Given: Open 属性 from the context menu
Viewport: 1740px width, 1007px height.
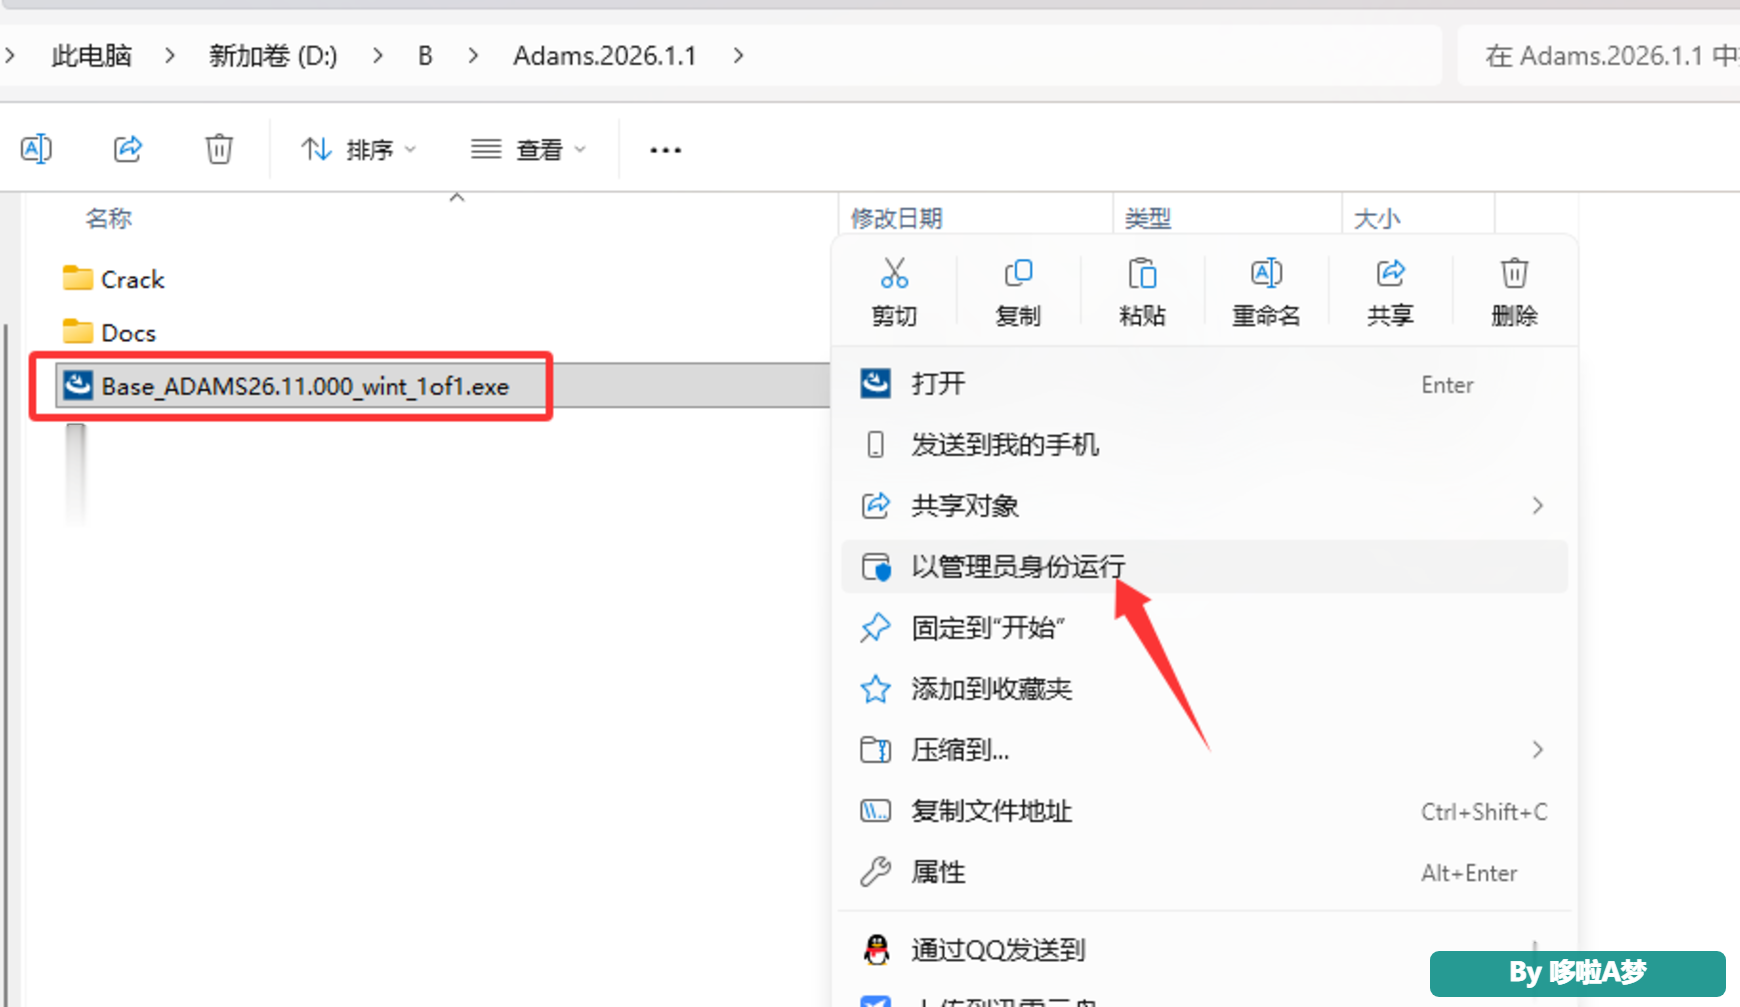Looking at the screenshot, I should coord(1205,872).
